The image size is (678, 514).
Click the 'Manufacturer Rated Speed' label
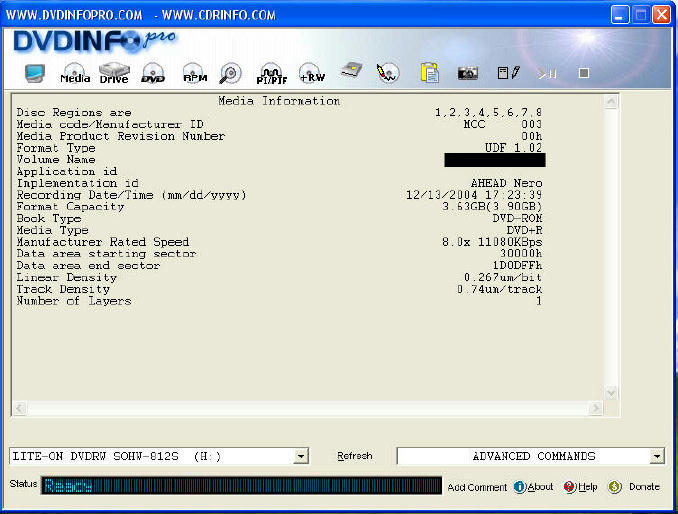tap(103, 242)
